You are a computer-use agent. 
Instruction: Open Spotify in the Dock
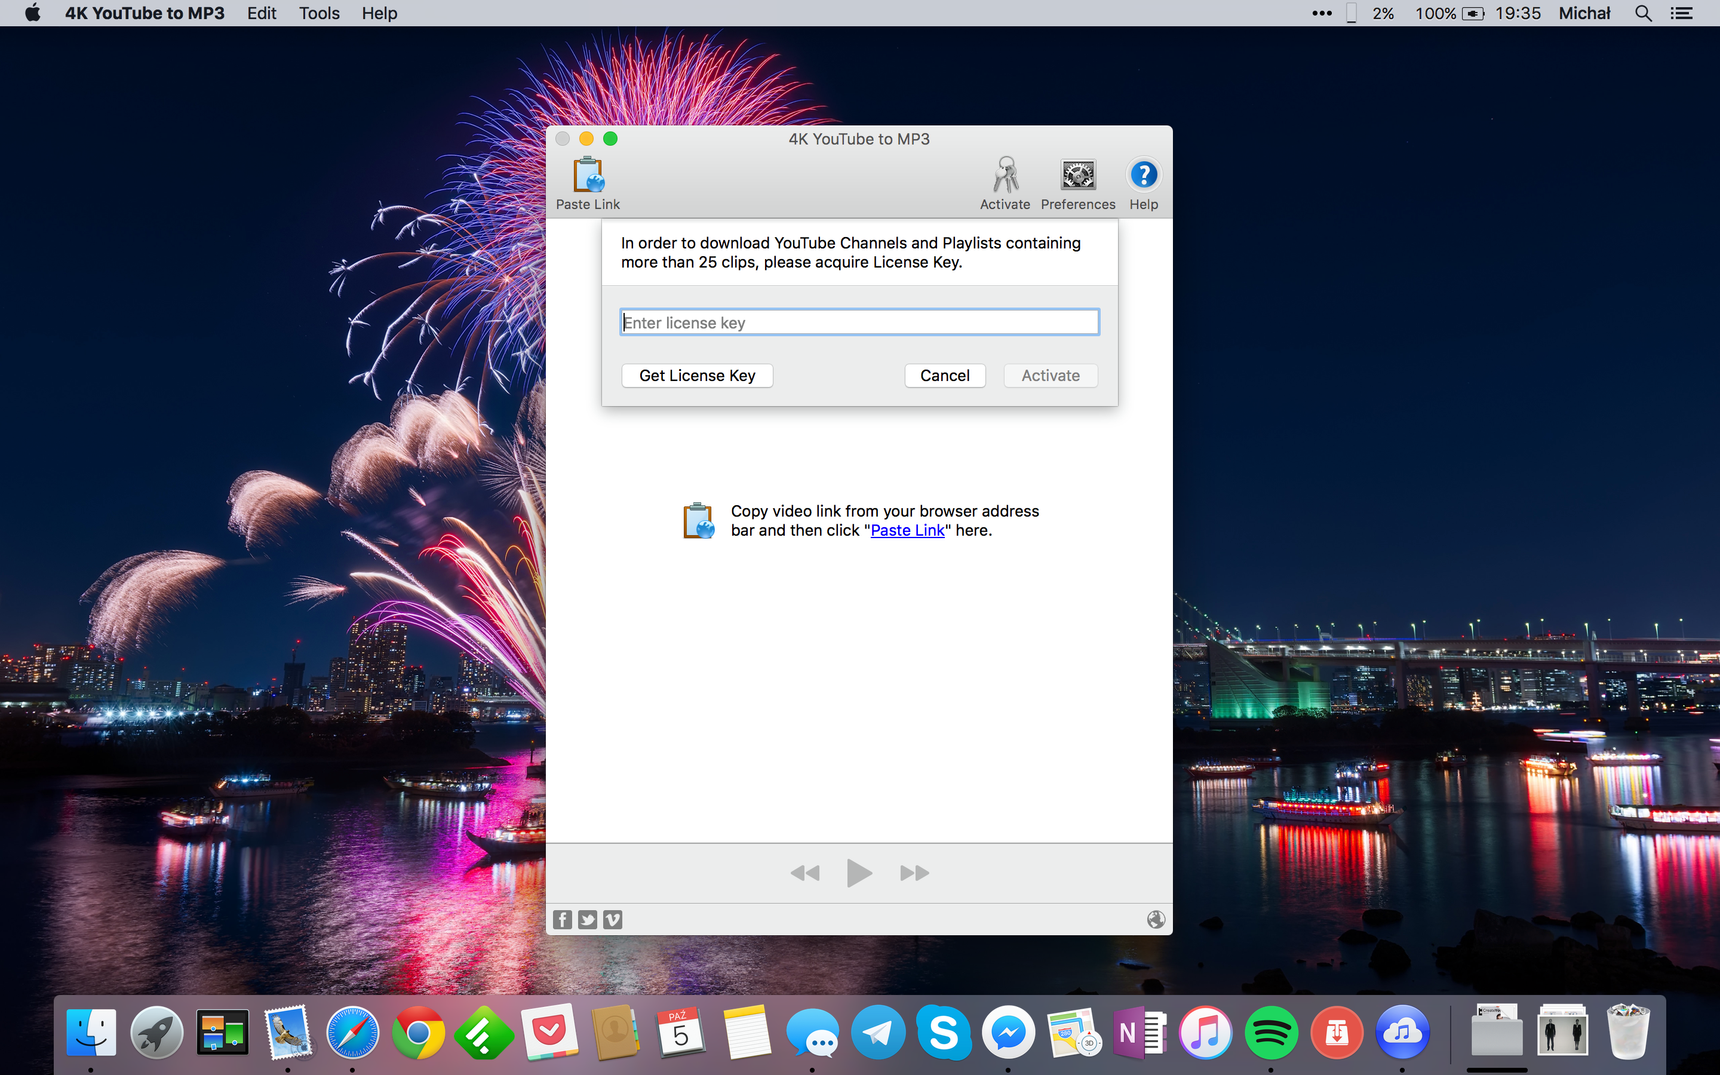tap(1271, 1033)
